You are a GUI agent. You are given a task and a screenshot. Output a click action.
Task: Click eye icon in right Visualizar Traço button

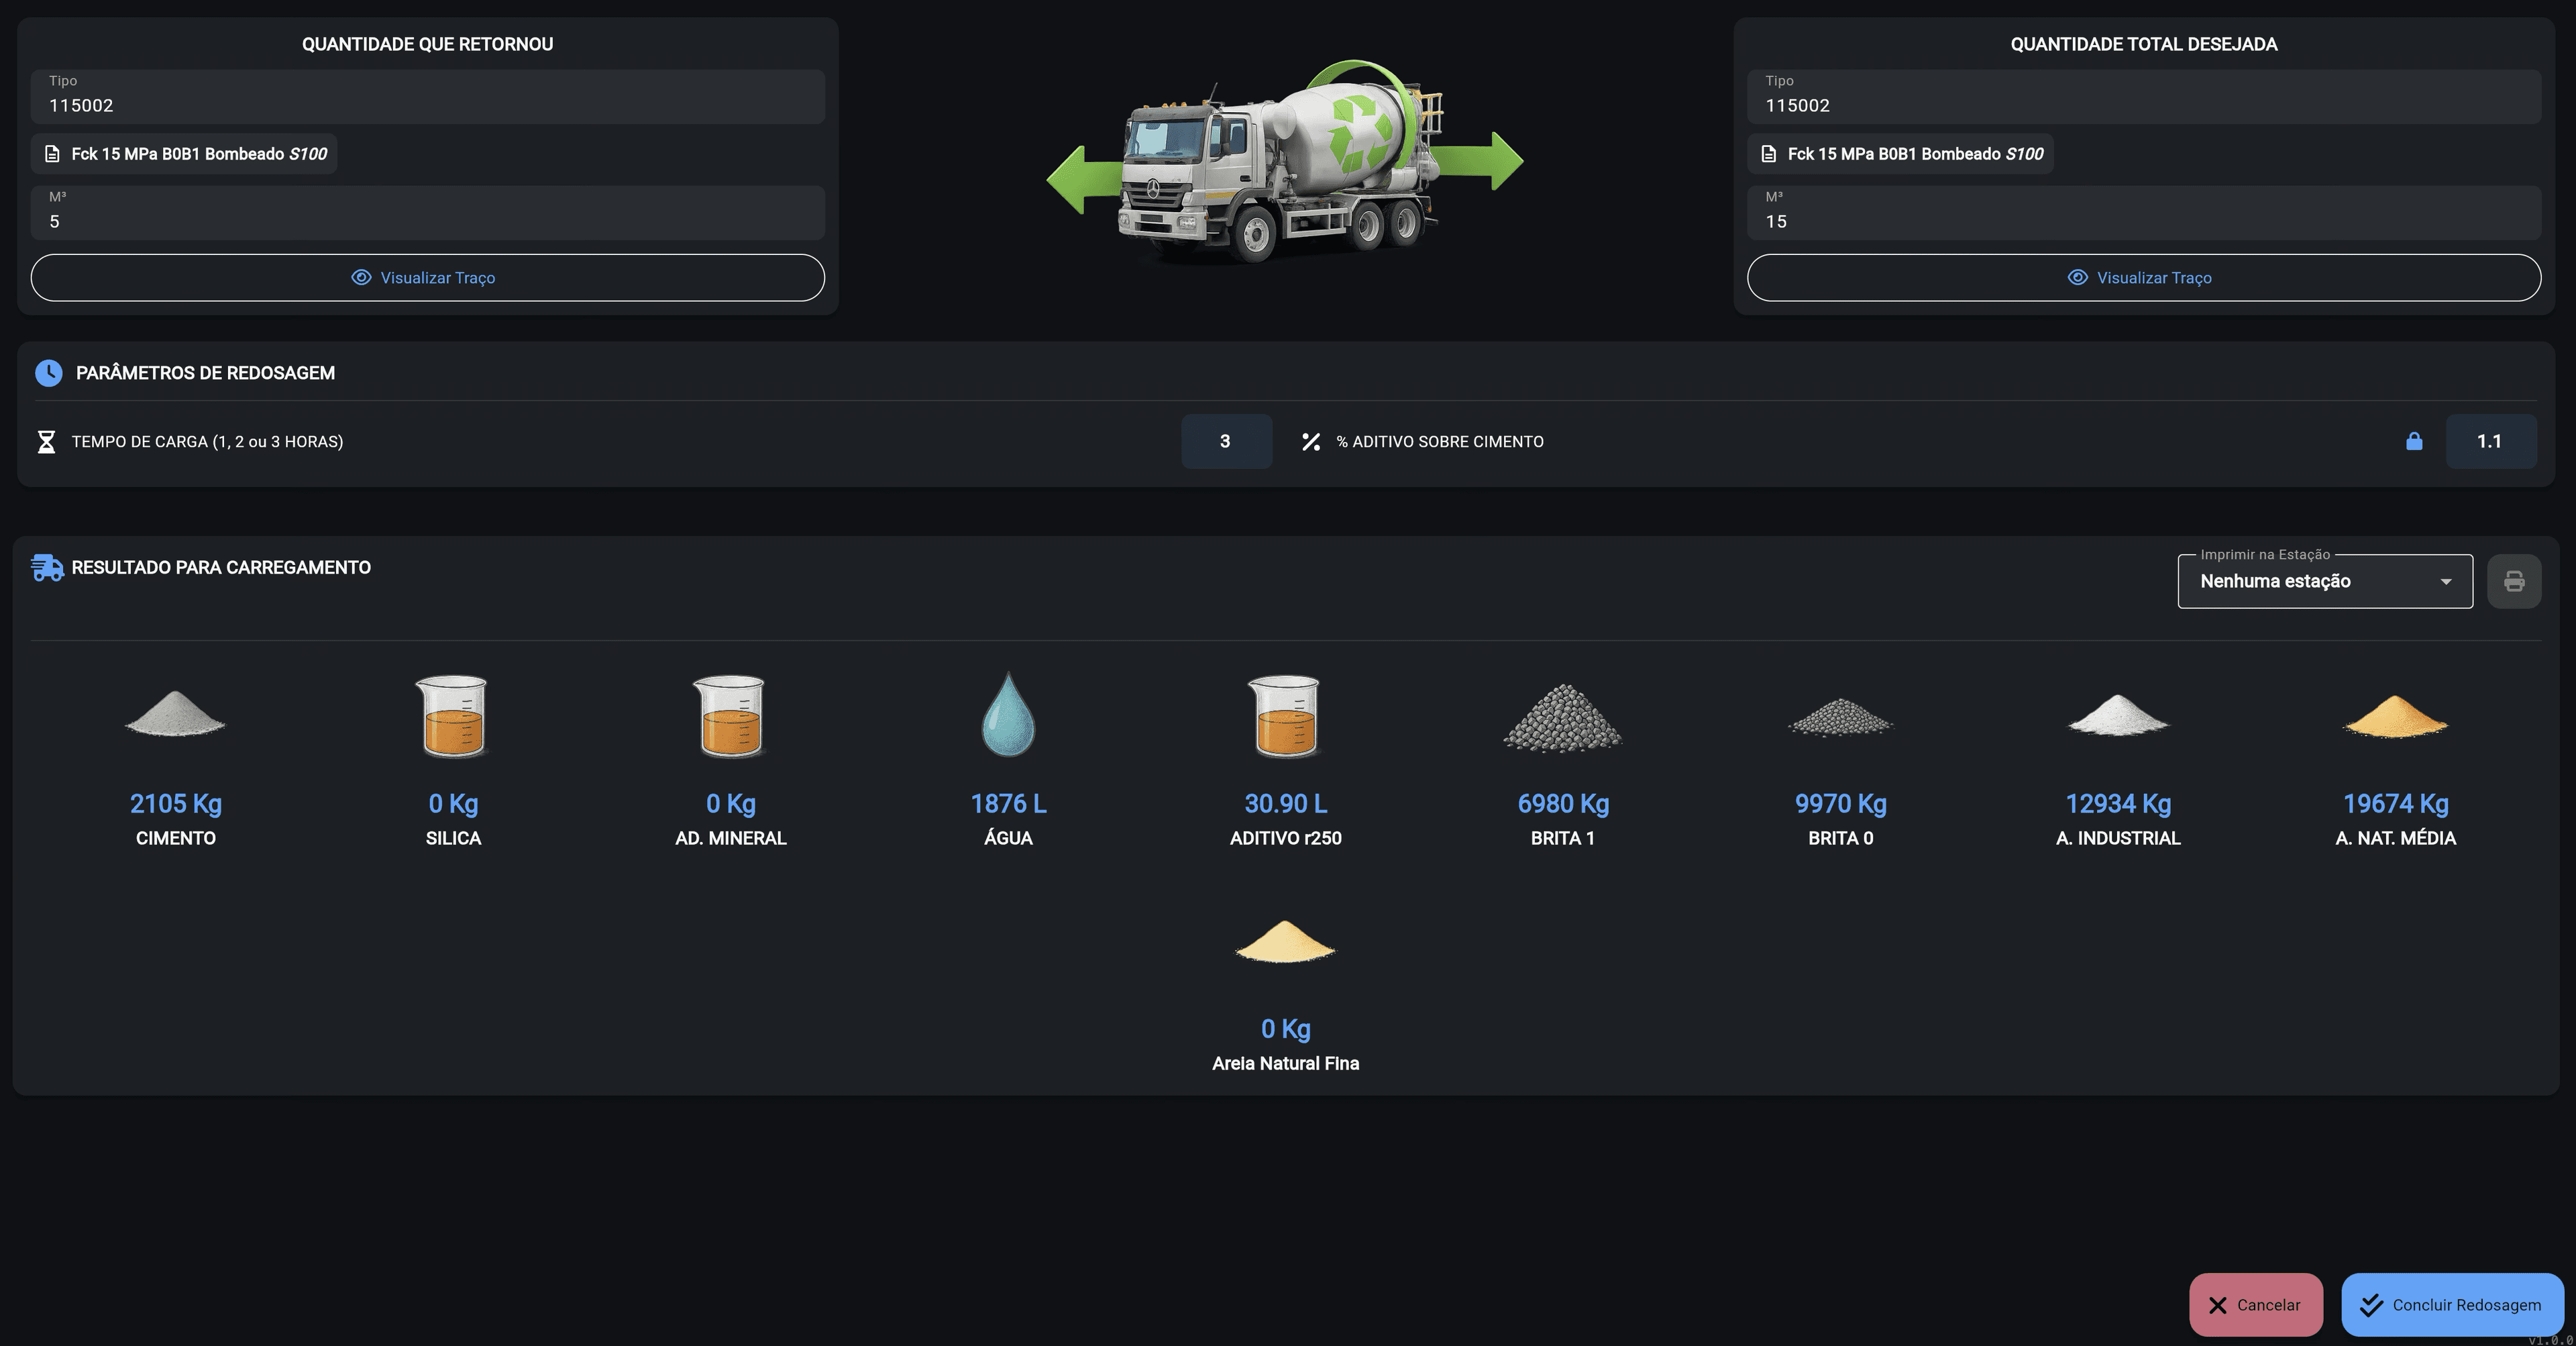[x=2077, y=277]
